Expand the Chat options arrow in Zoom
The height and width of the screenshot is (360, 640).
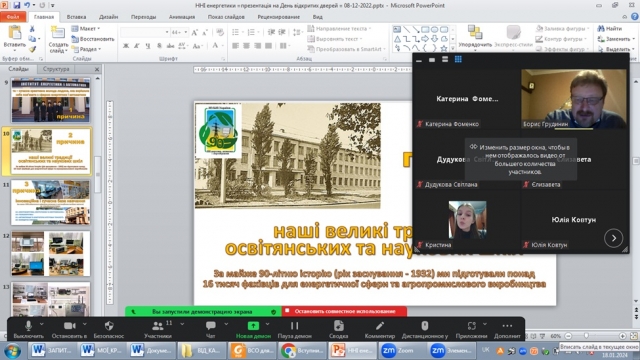pos(226,324)
